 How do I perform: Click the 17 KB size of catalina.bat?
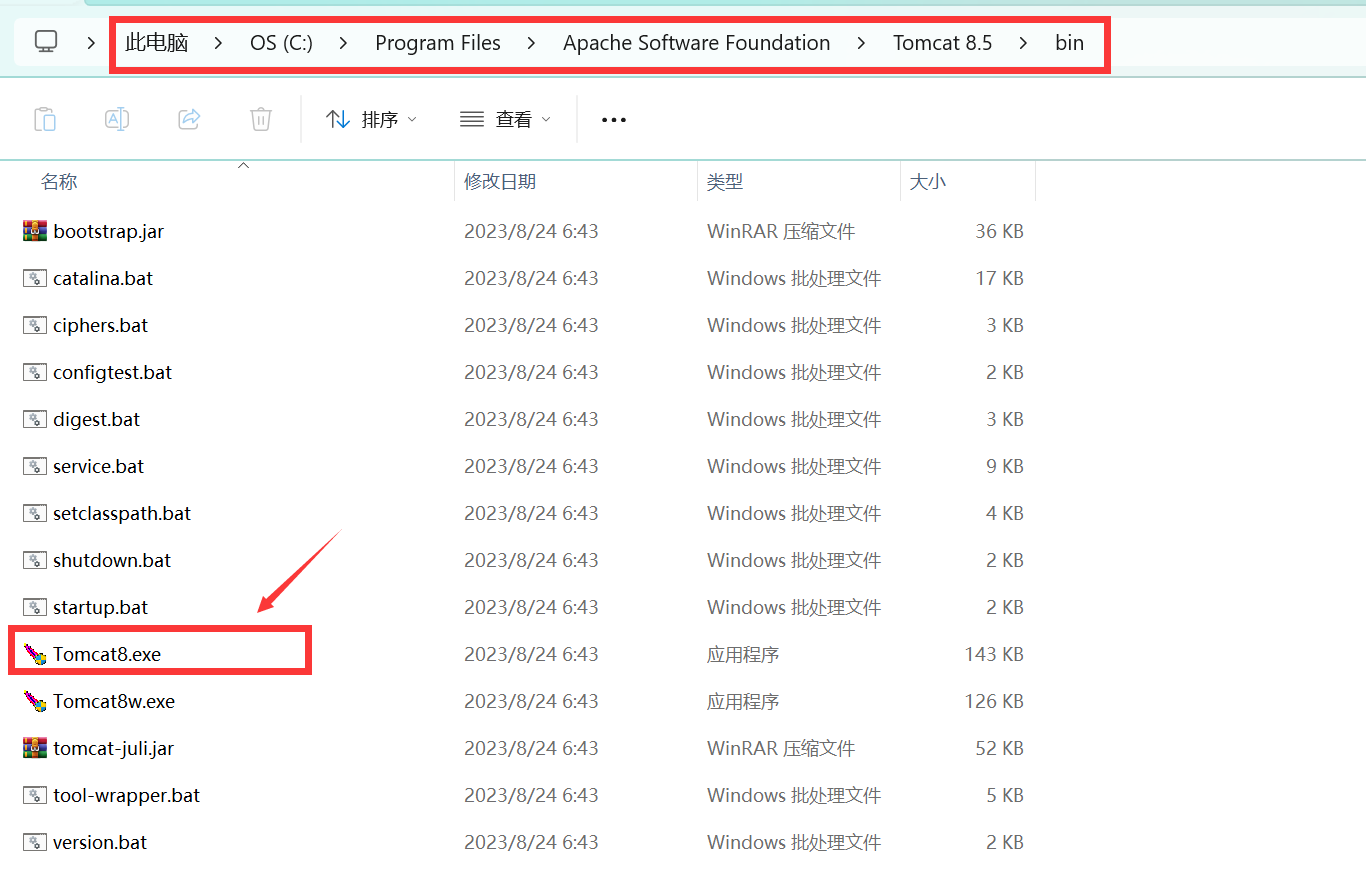(x=999, y=278)
